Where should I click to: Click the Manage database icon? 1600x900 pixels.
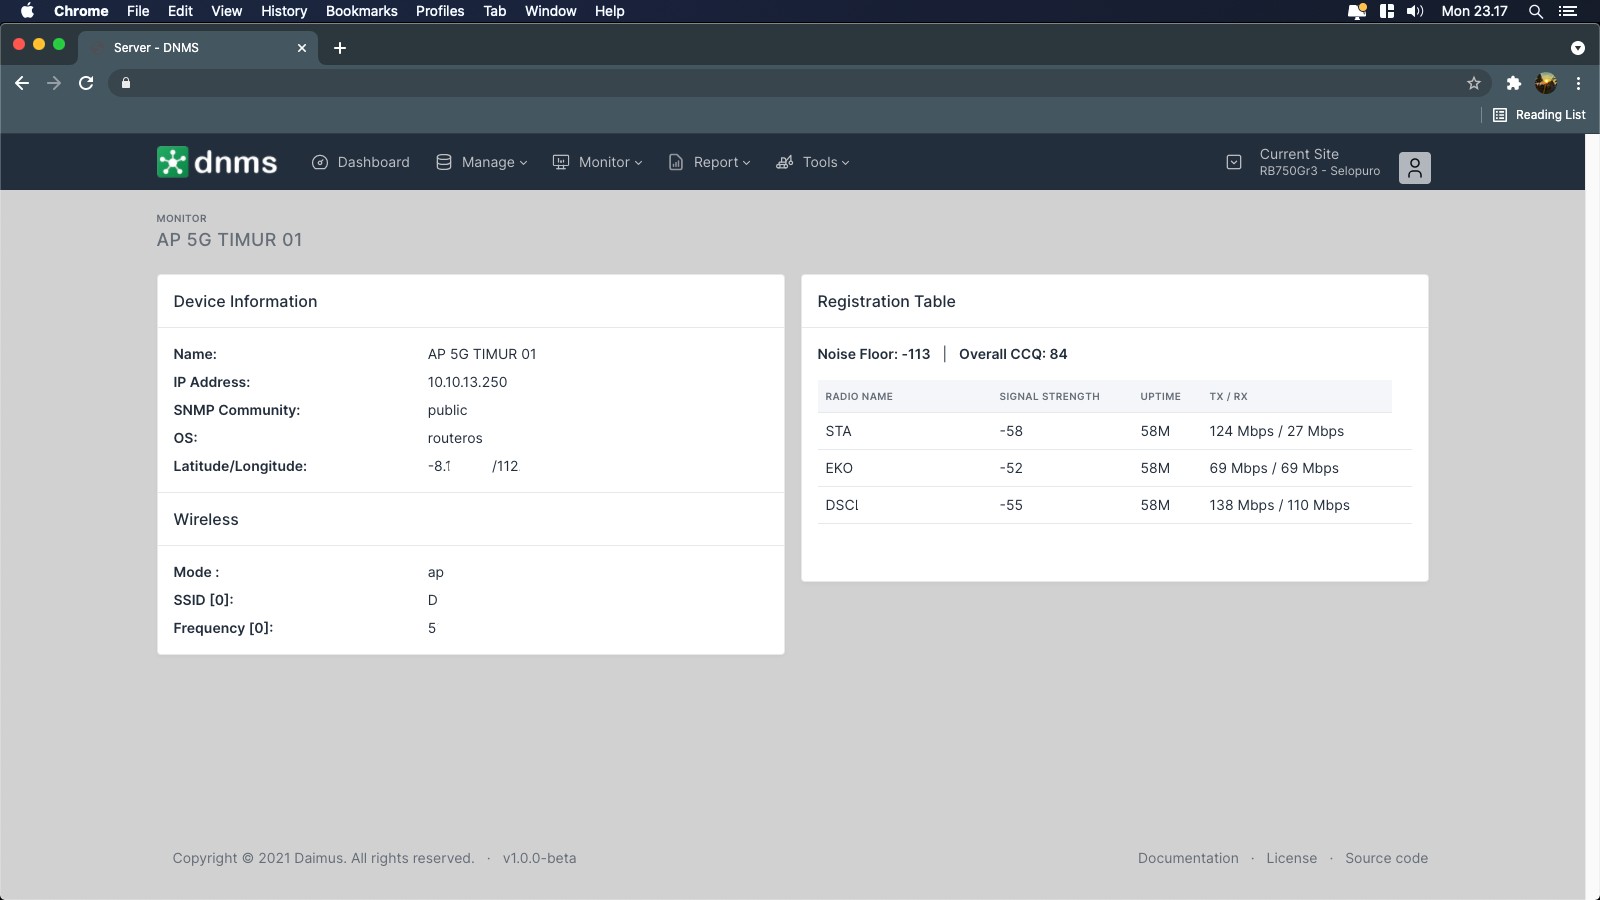pos(442,161)
